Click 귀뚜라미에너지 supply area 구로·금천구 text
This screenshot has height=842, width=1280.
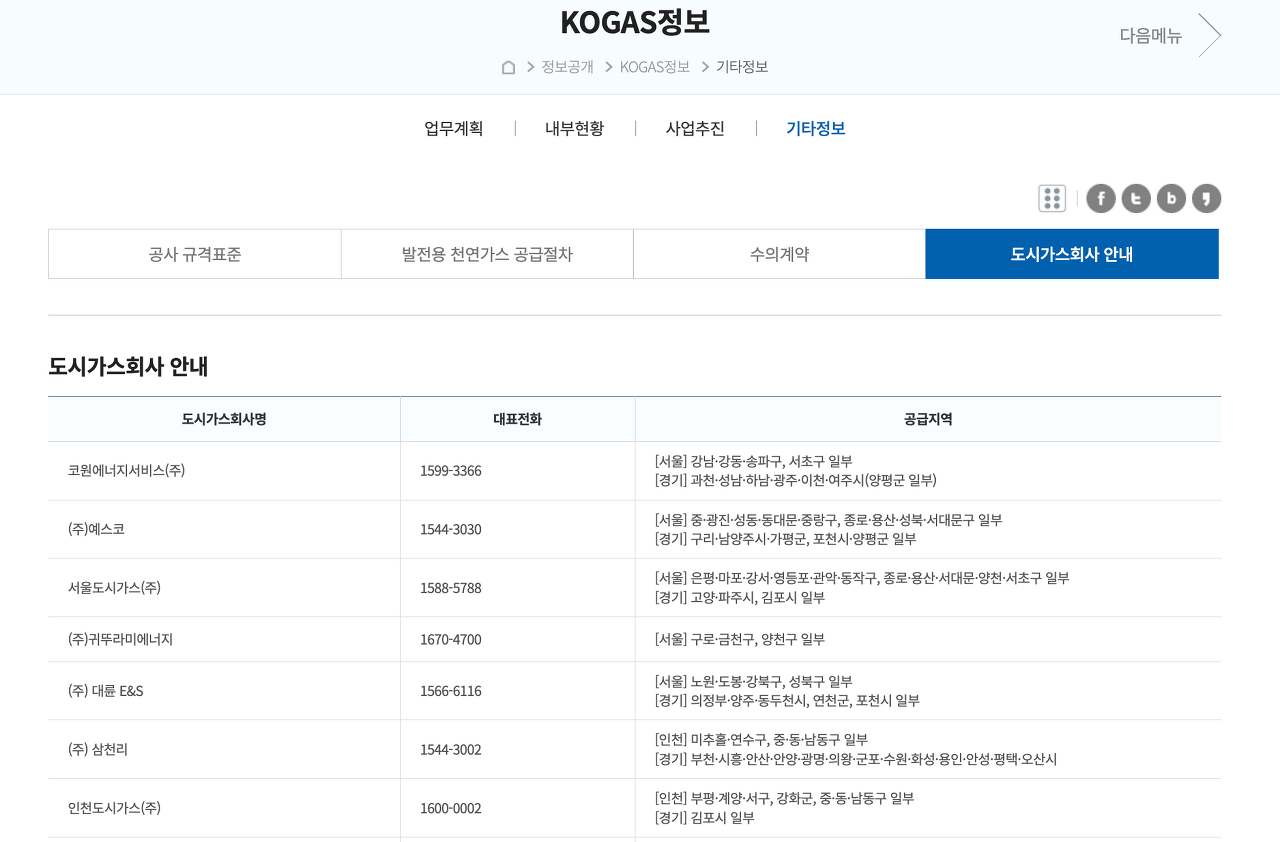coord(740,639)
